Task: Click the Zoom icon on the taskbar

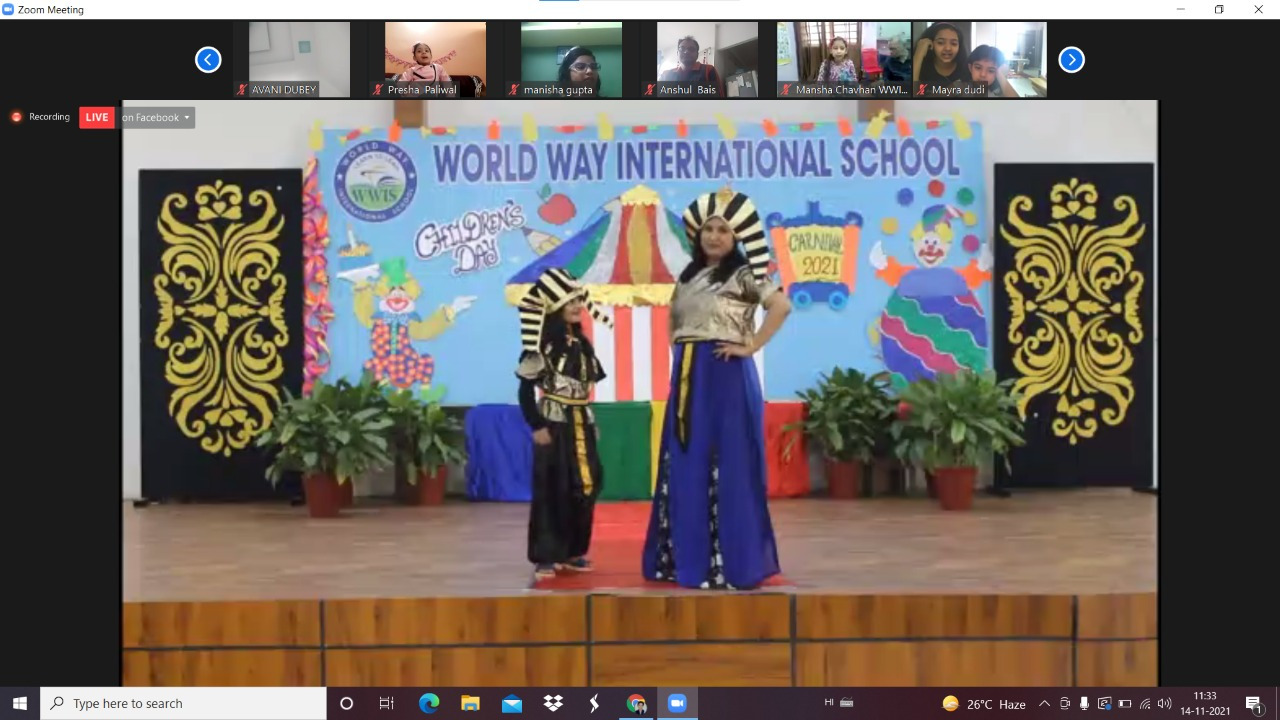Action: point(677,703)
